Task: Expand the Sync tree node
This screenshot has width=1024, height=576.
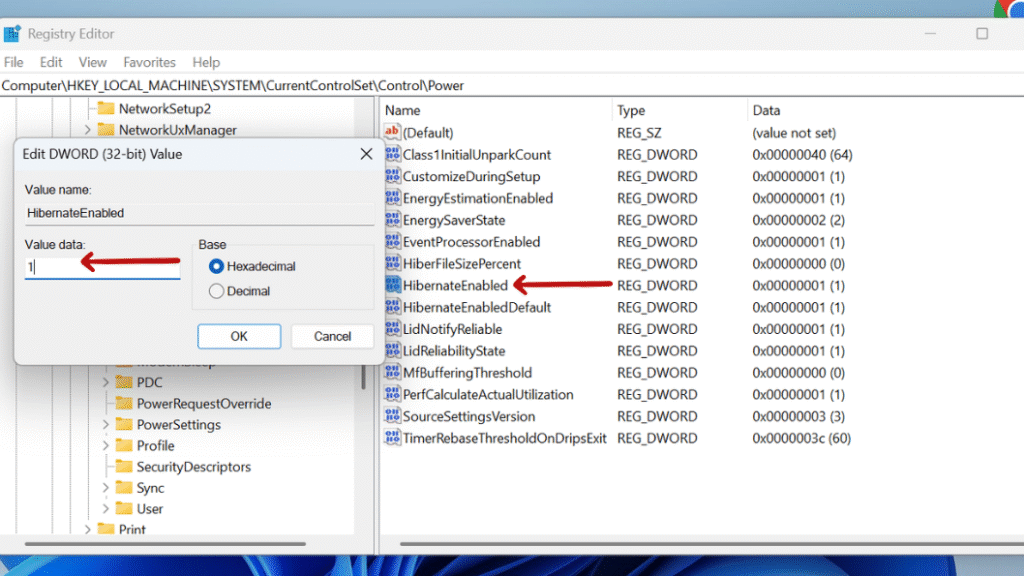Action: coord(106,488)
